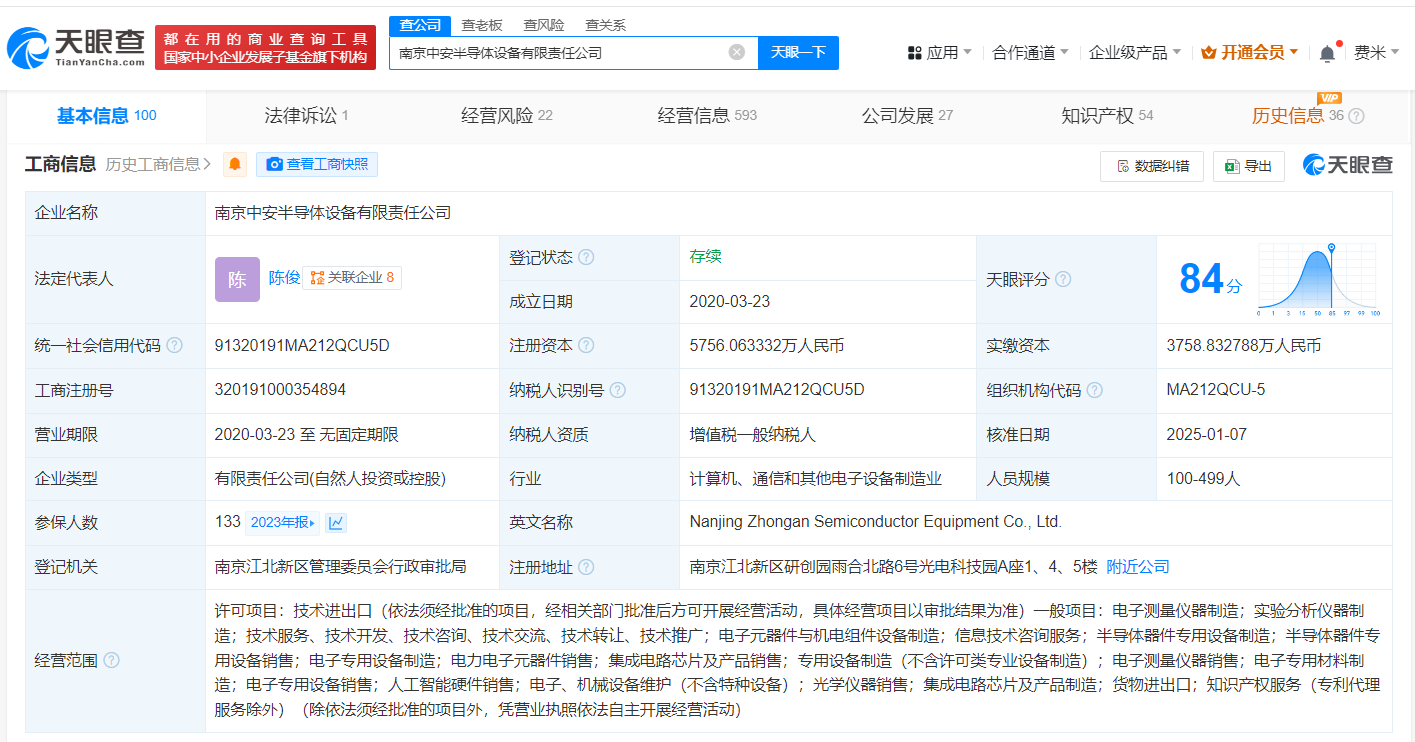1415x742 pixels.
Task: Open the 费米 user account menu
Action: click(x=1375, y=53)
